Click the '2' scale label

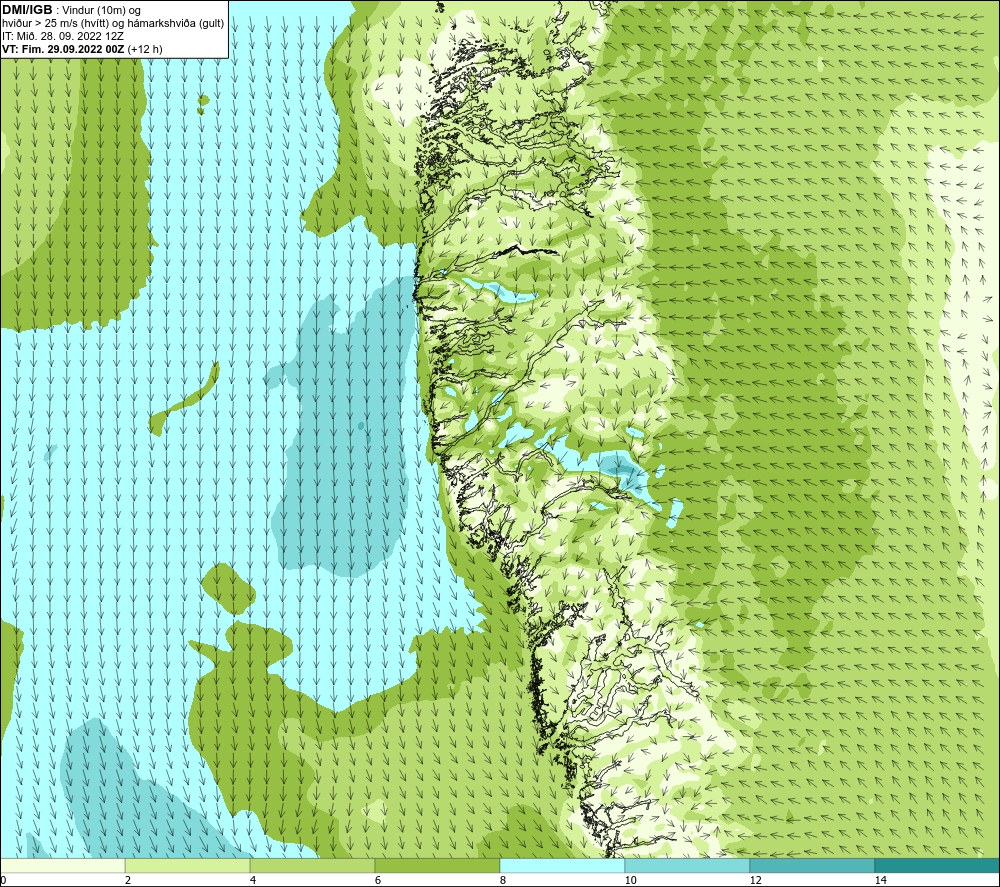pyautogui.click(x=128, y=880)
